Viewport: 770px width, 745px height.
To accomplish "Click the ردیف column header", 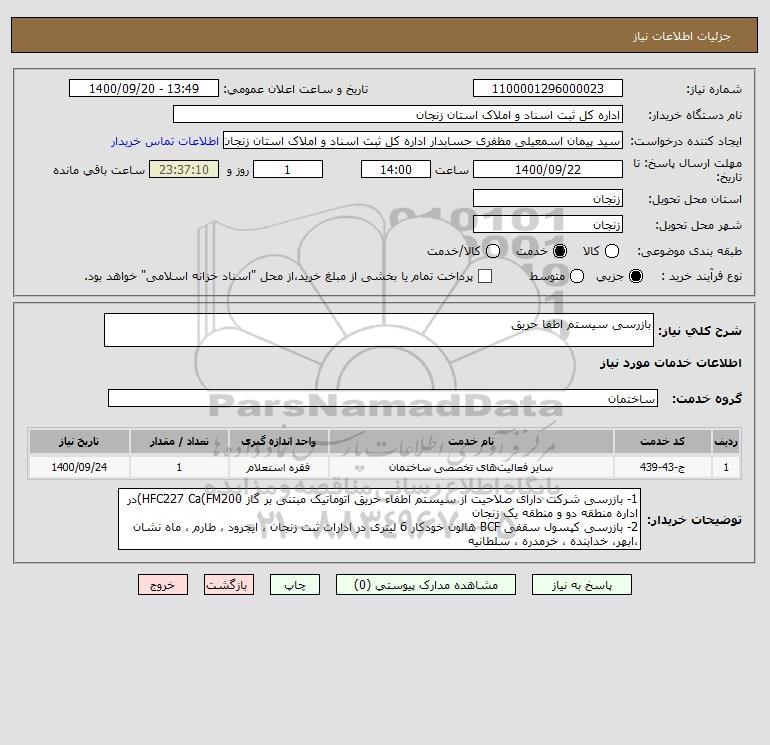I will point(726,441).
